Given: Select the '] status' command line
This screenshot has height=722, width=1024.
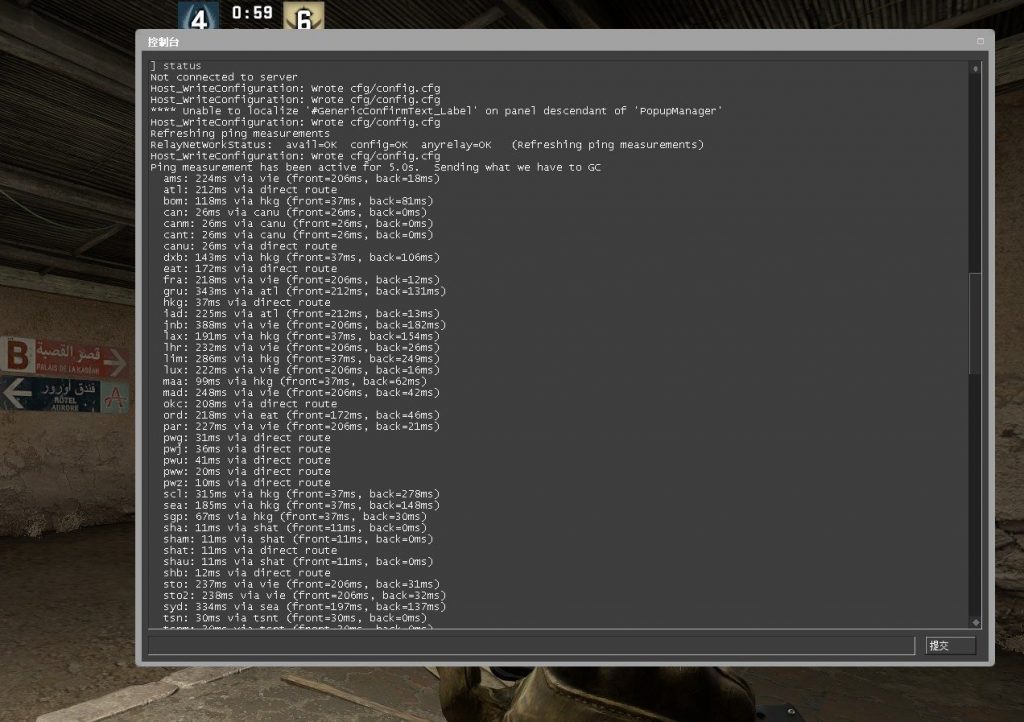Looking at the screenshot, I should tap(176, 66).
